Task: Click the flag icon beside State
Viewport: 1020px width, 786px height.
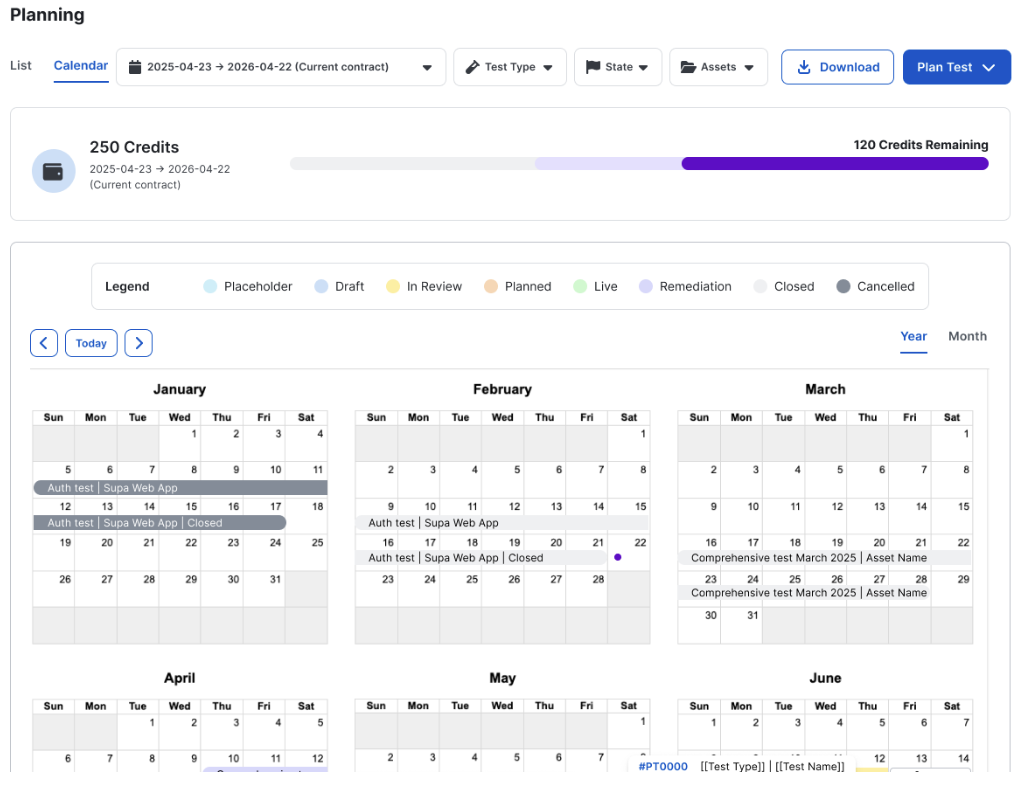Action: [593, 66]
